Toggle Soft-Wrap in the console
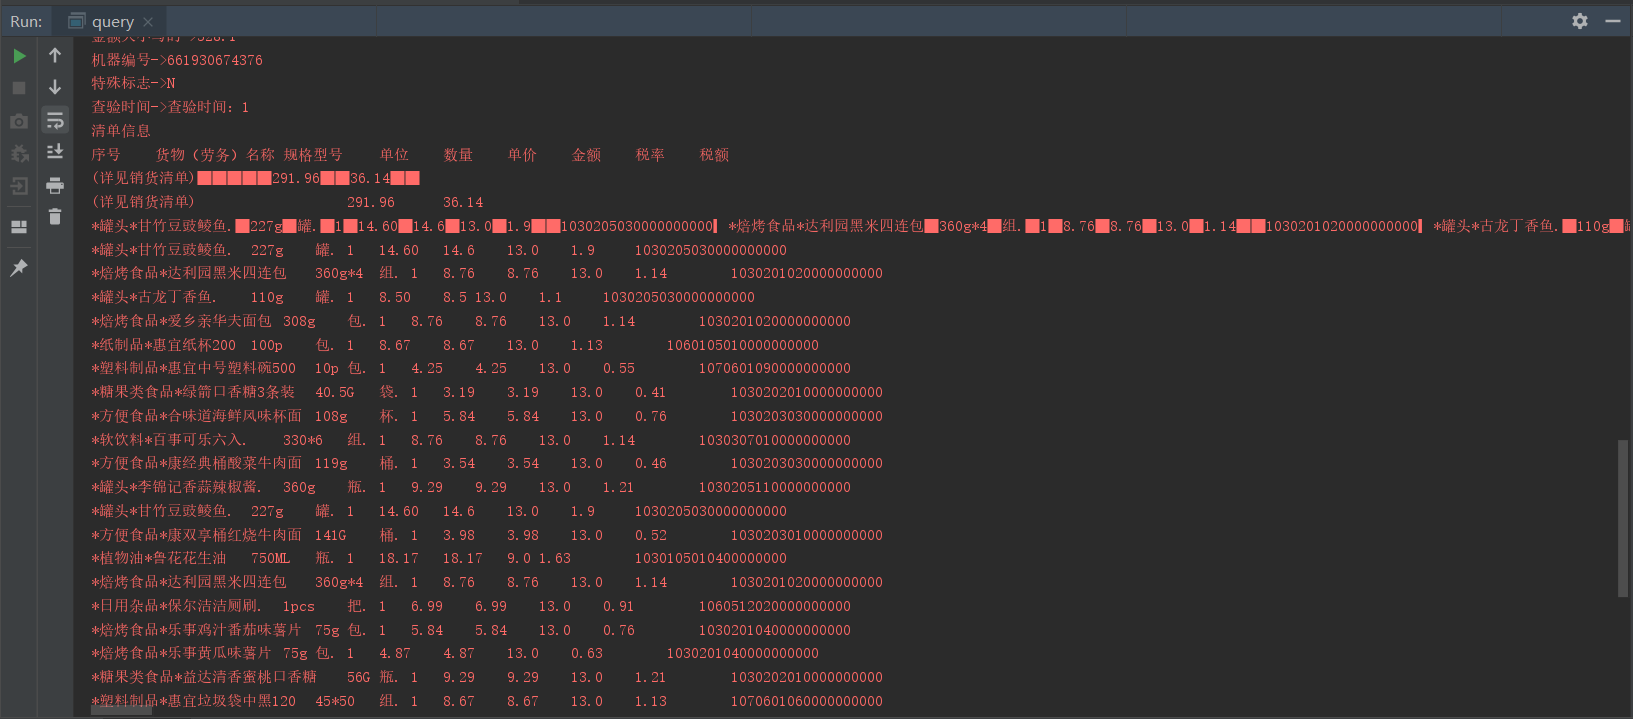Image resolution: width=1633 pixels, height=719 pixels. click(x=55, y=121)
